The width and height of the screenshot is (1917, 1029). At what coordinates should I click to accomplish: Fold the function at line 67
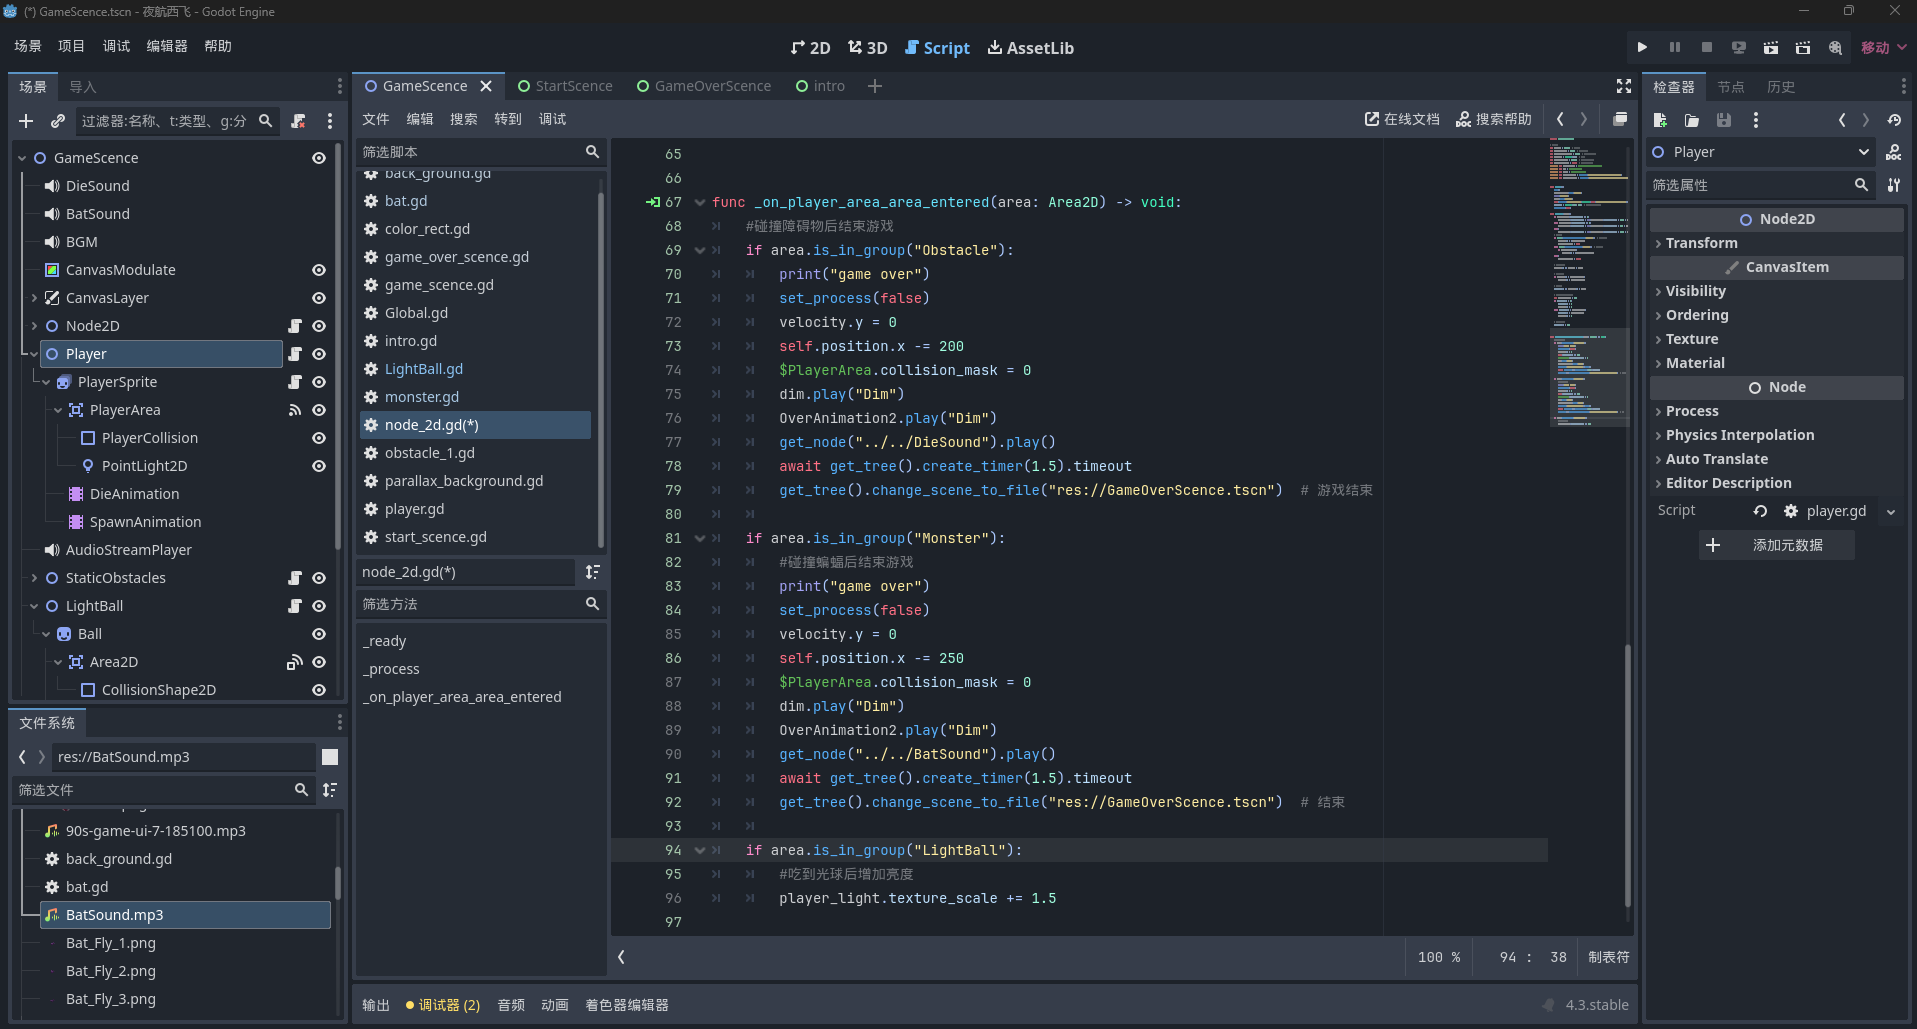700,202
